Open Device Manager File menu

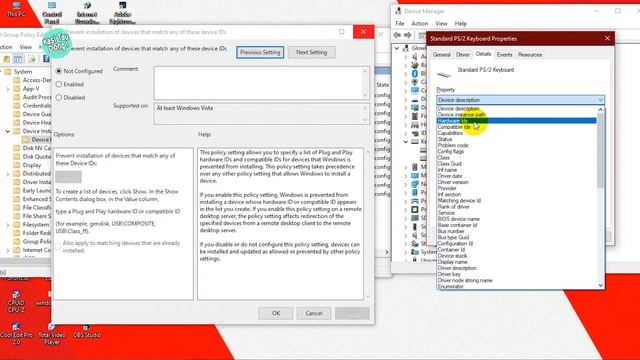coord(400,24)
